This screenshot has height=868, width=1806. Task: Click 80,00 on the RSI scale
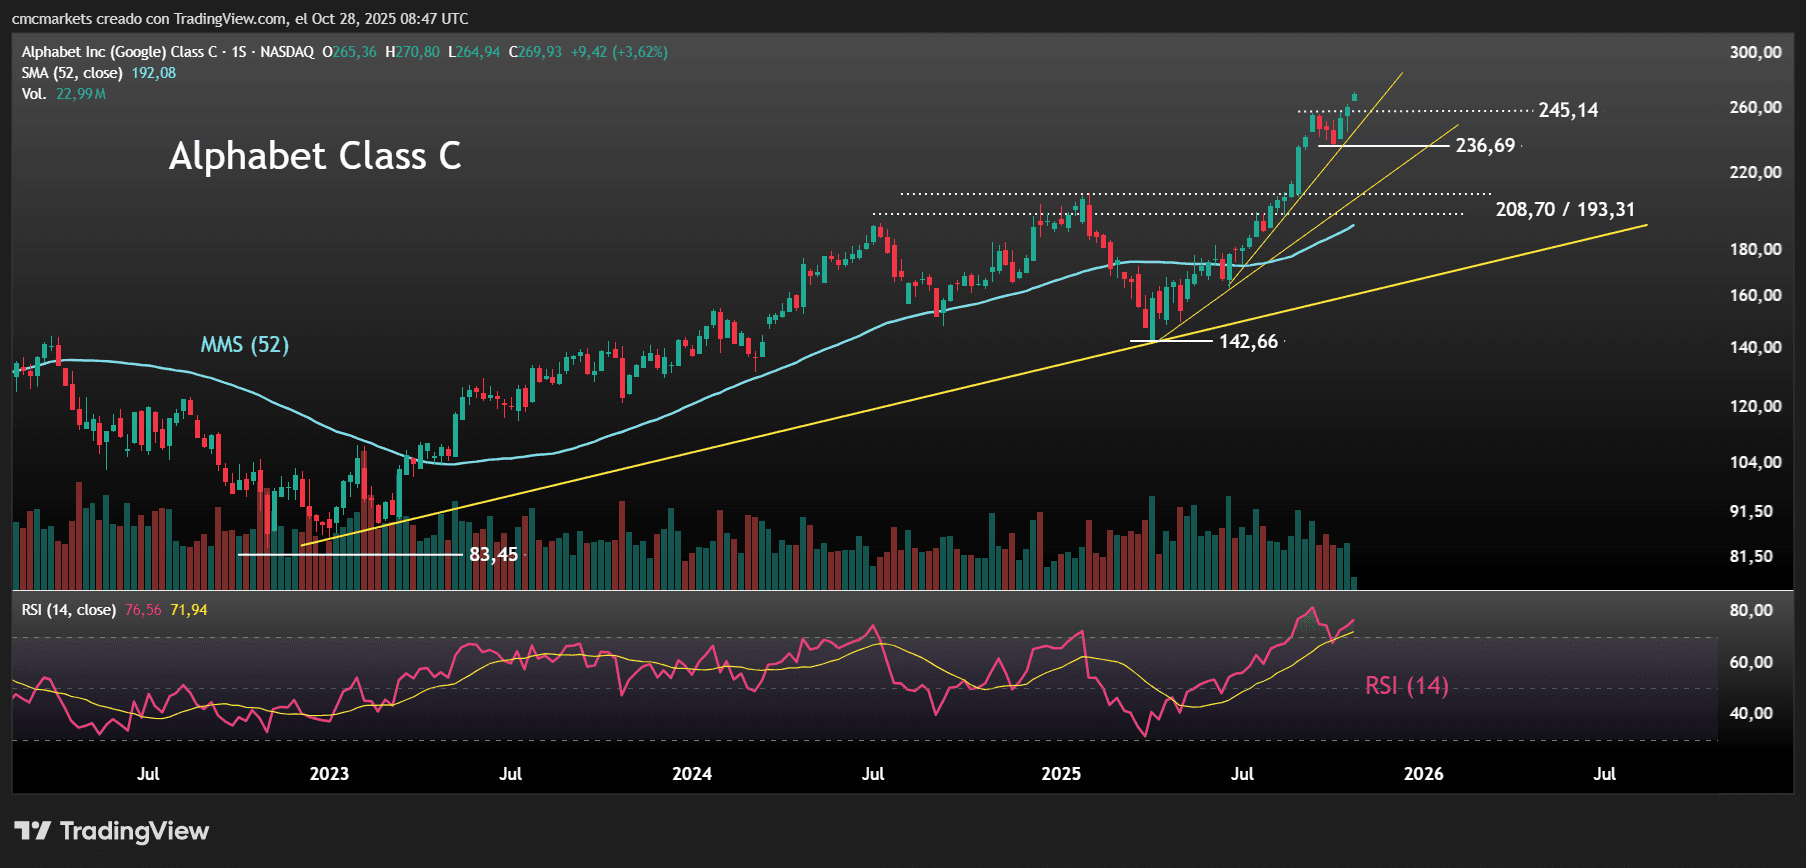[1750, 611]
